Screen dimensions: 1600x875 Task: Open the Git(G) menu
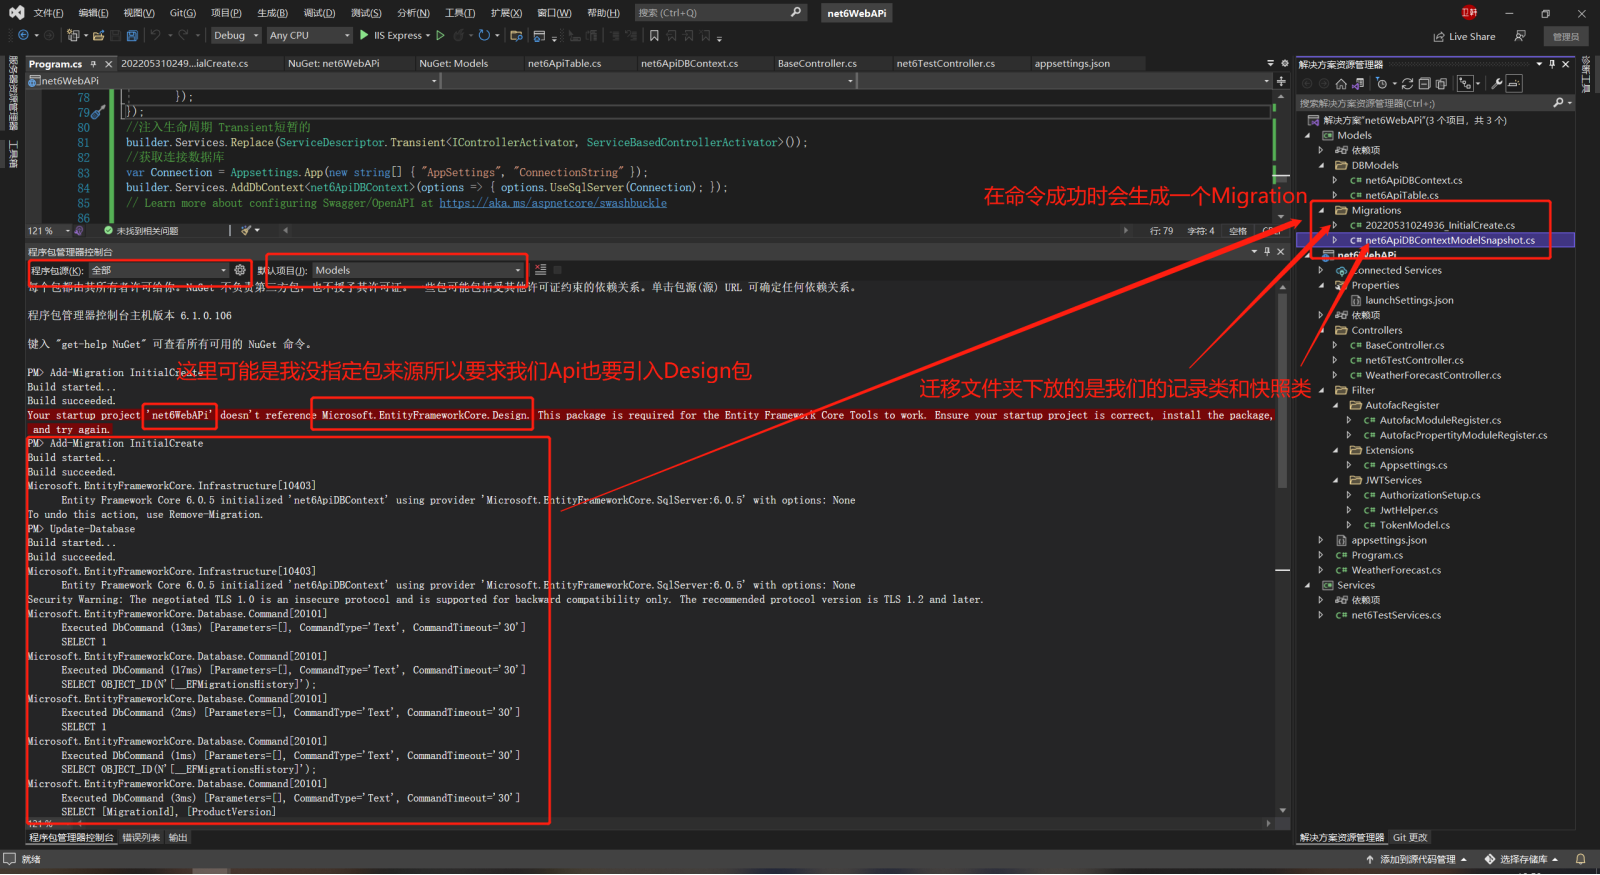(183, 13)
